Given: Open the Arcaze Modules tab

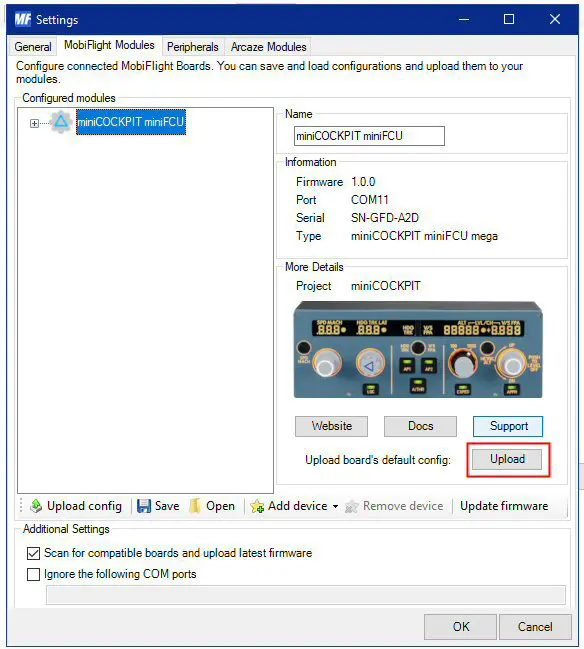Looking at the screenshot, I should click(269, 47).
